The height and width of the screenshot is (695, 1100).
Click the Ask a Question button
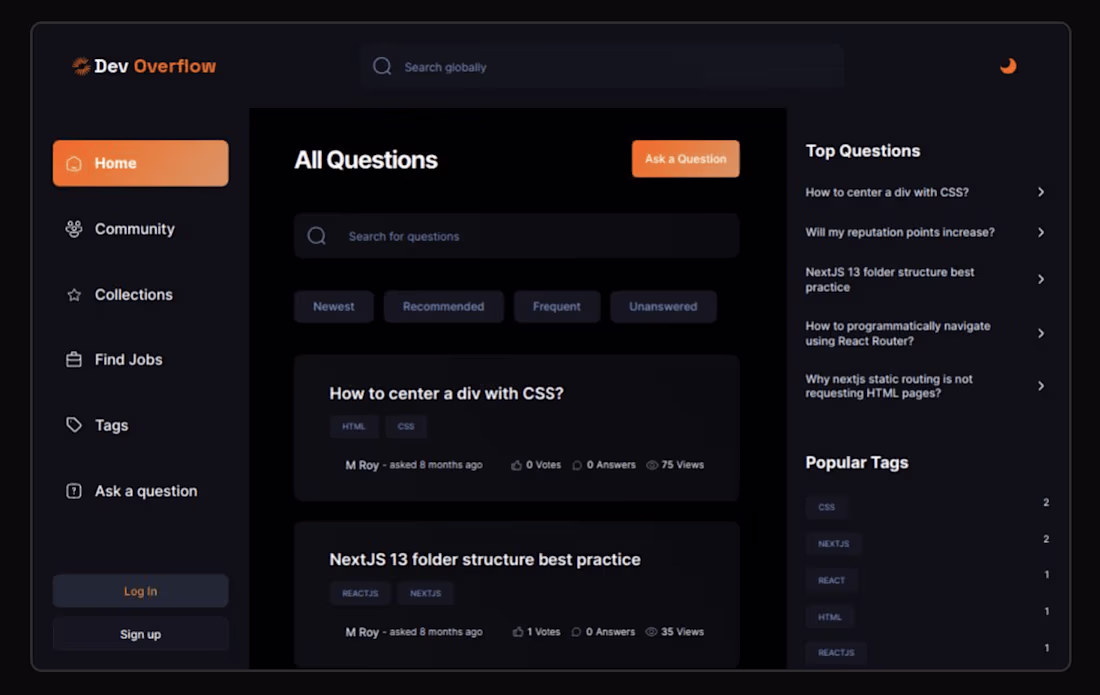685,158
